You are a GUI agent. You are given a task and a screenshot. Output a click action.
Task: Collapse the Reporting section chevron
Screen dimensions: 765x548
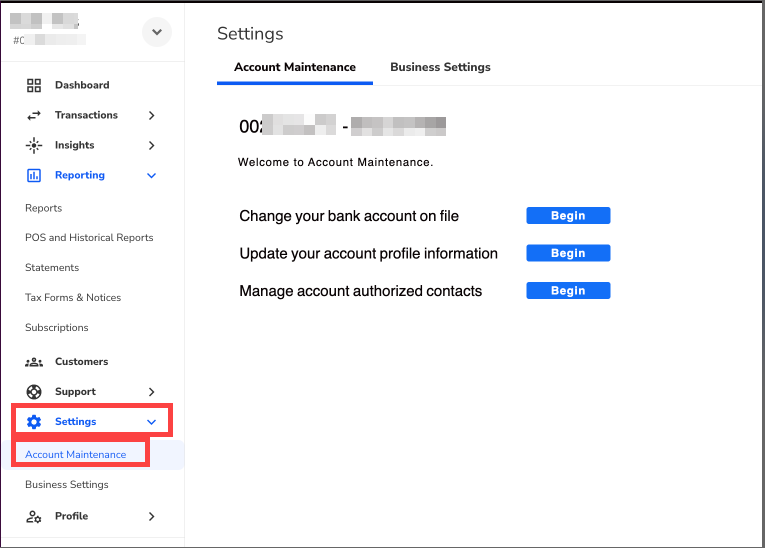point(152,175)
